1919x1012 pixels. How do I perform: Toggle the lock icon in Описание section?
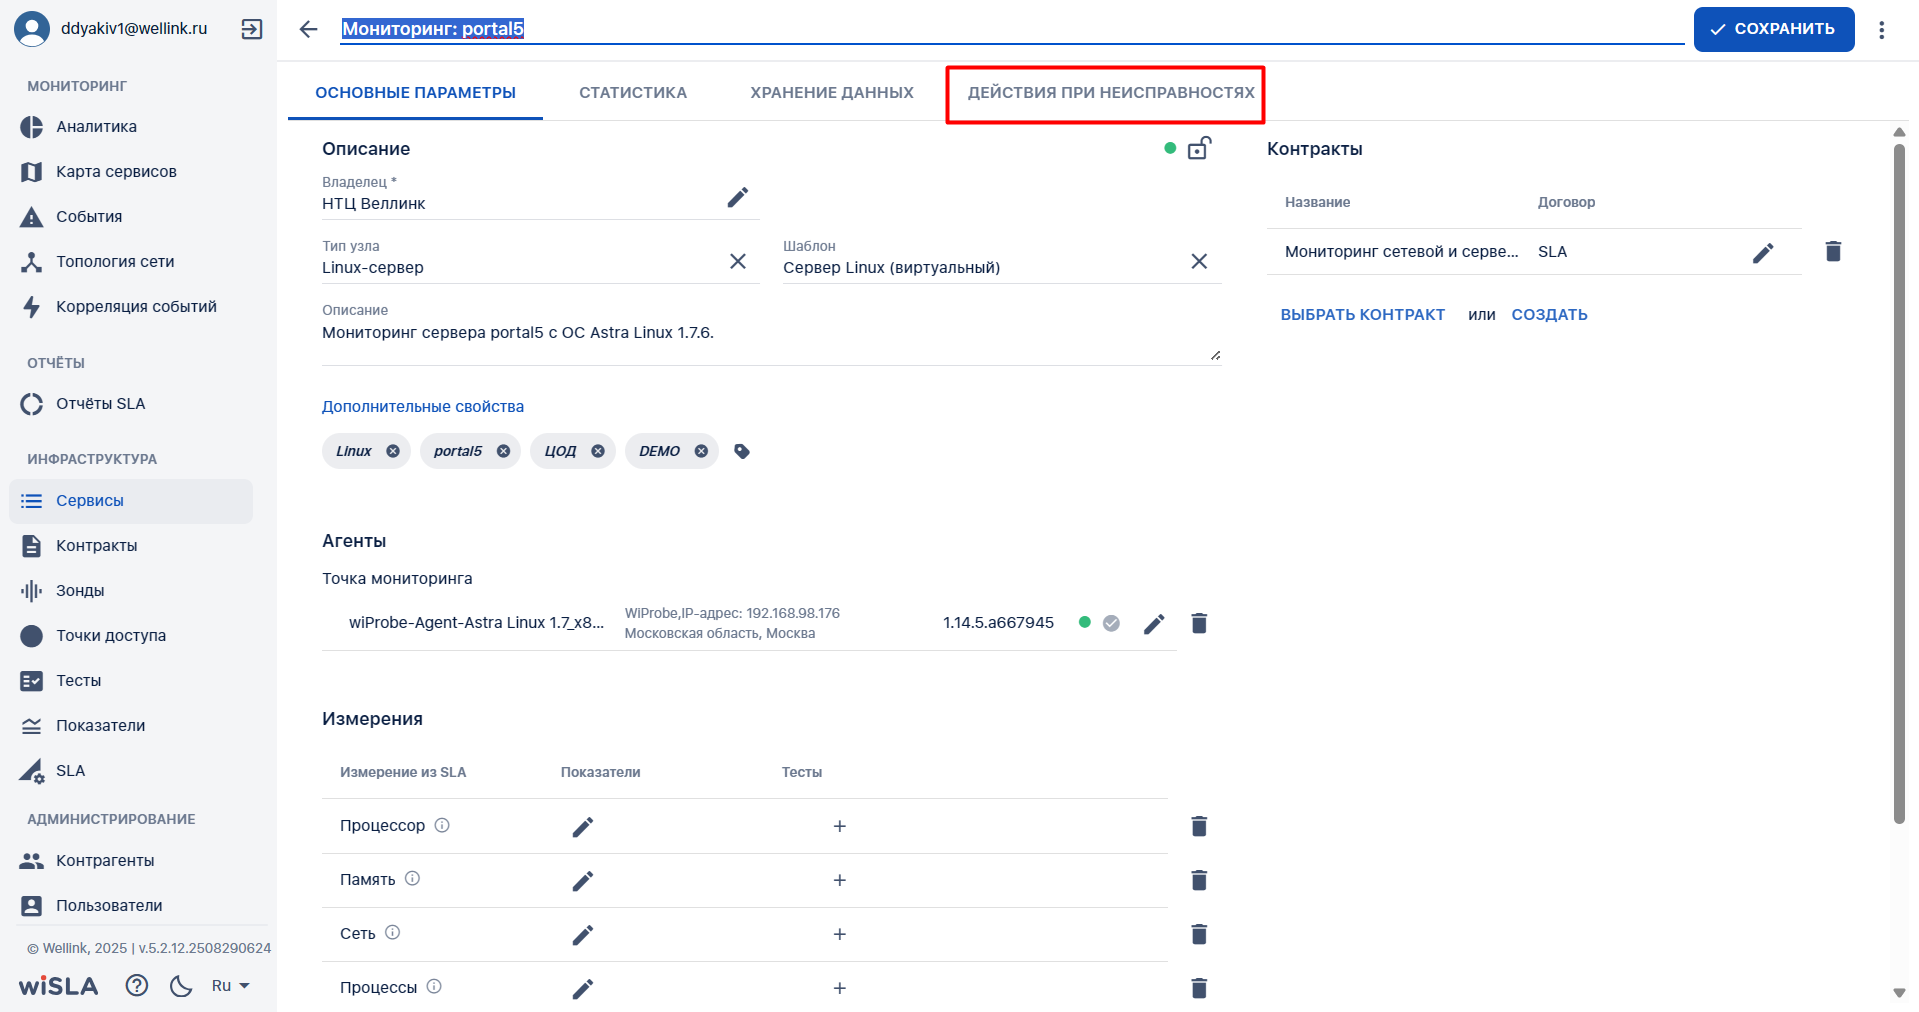pyautogui.click(x=1199, y=148)
